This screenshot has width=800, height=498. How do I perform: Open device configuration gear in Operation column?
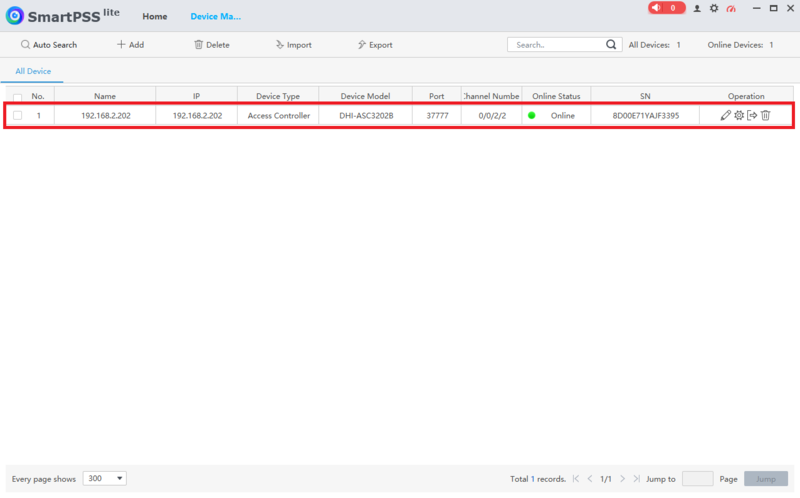[739, 115]
